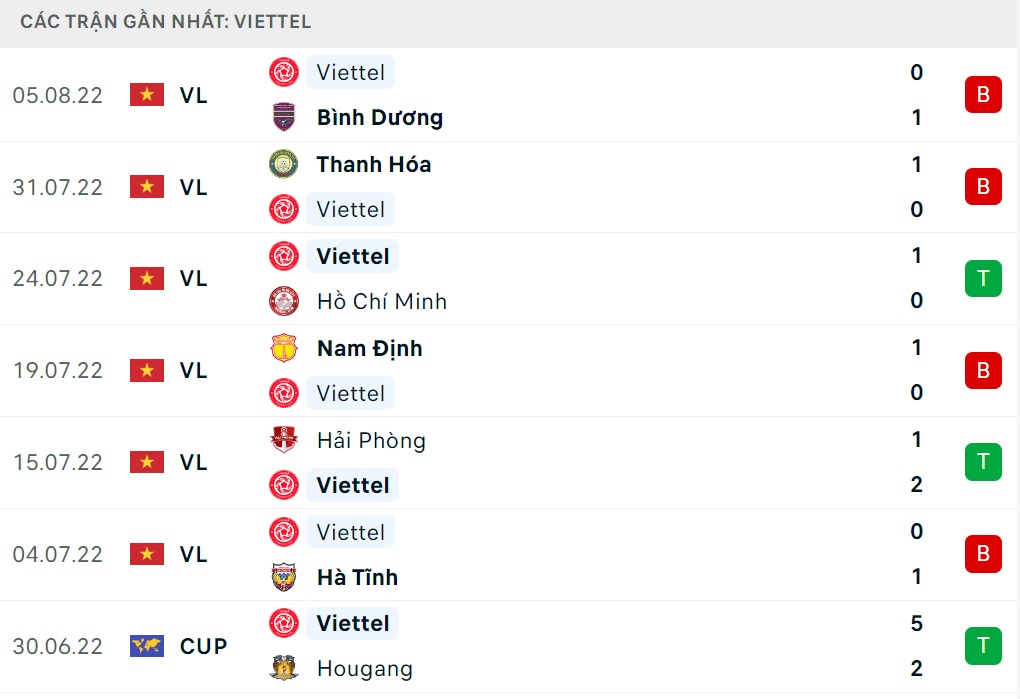Select the CUP competition flag icon
This screenshot has width=1020, height=699.
click(x=146, y=646)
